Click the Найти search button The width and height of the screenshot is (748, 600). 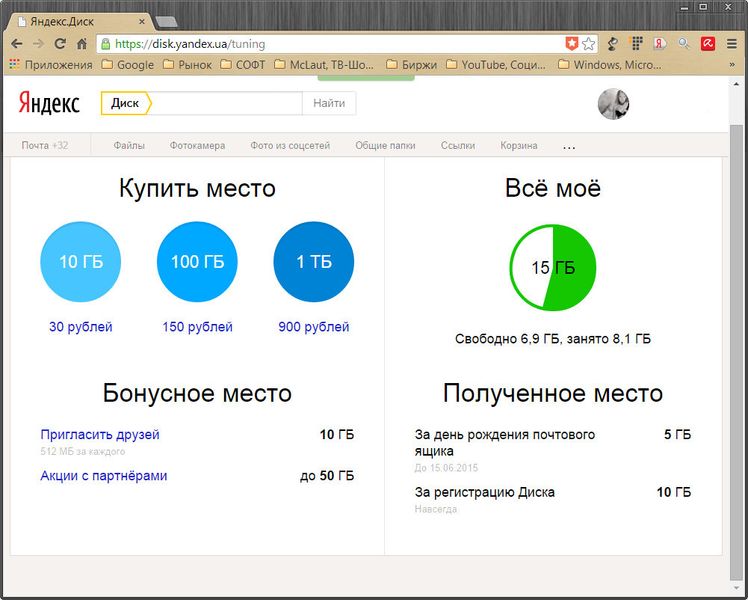tap(329, 103)
